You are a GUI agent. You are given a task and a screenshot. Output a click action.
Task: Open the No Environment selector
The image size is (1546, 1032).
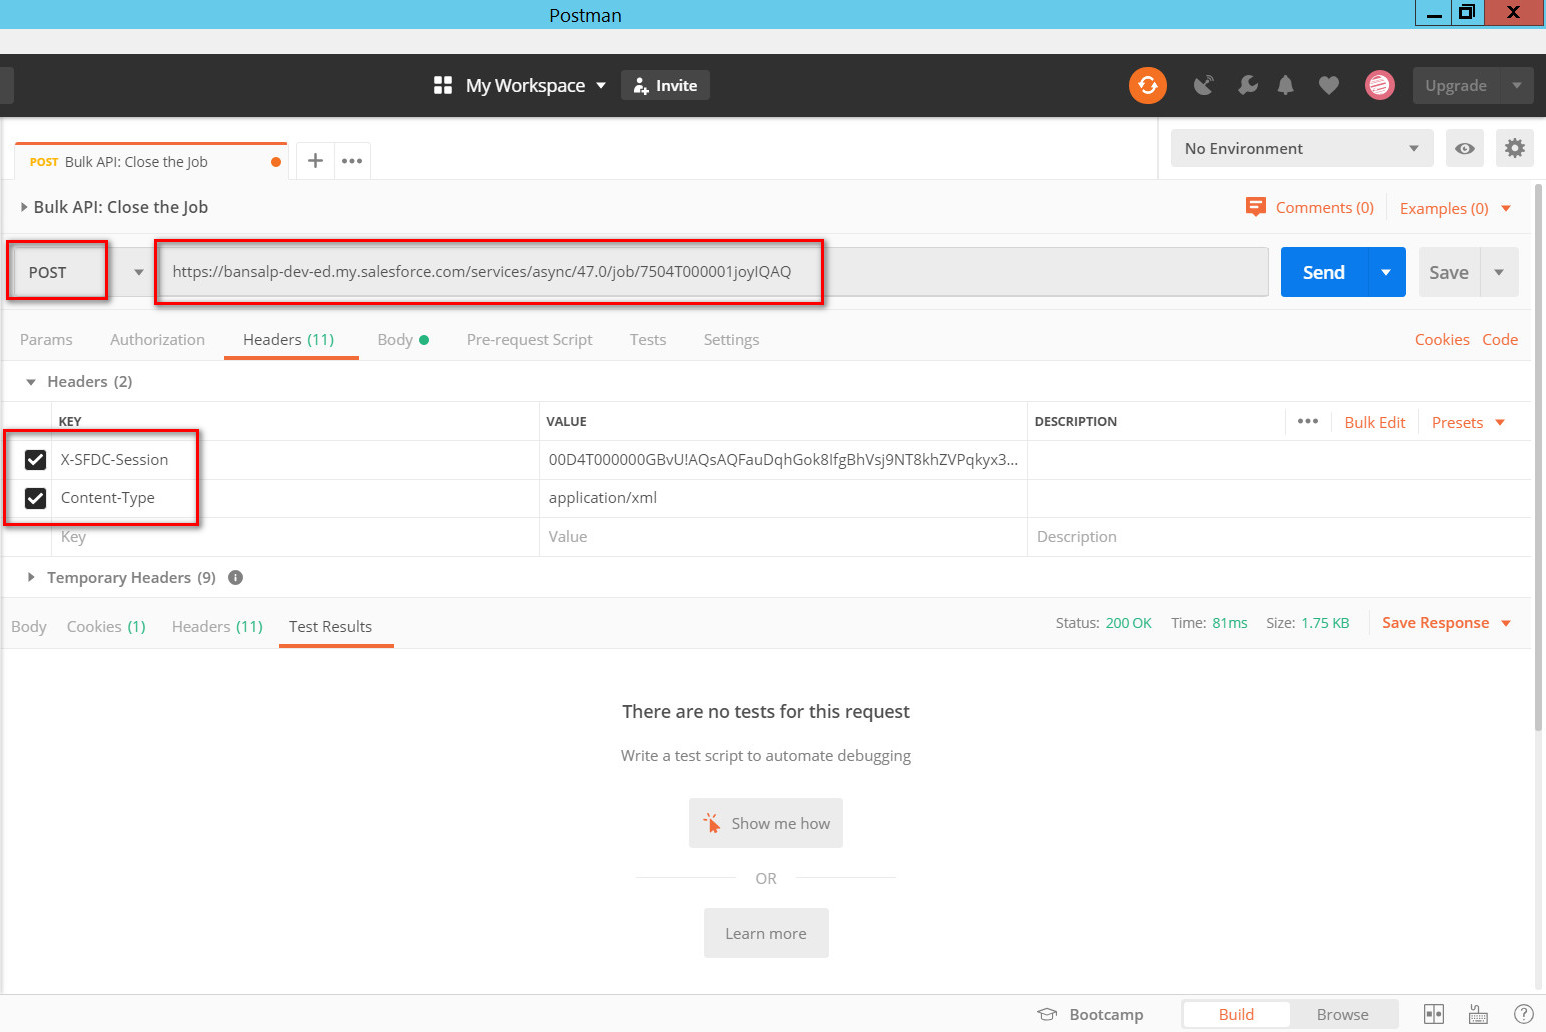[1302, 148]
